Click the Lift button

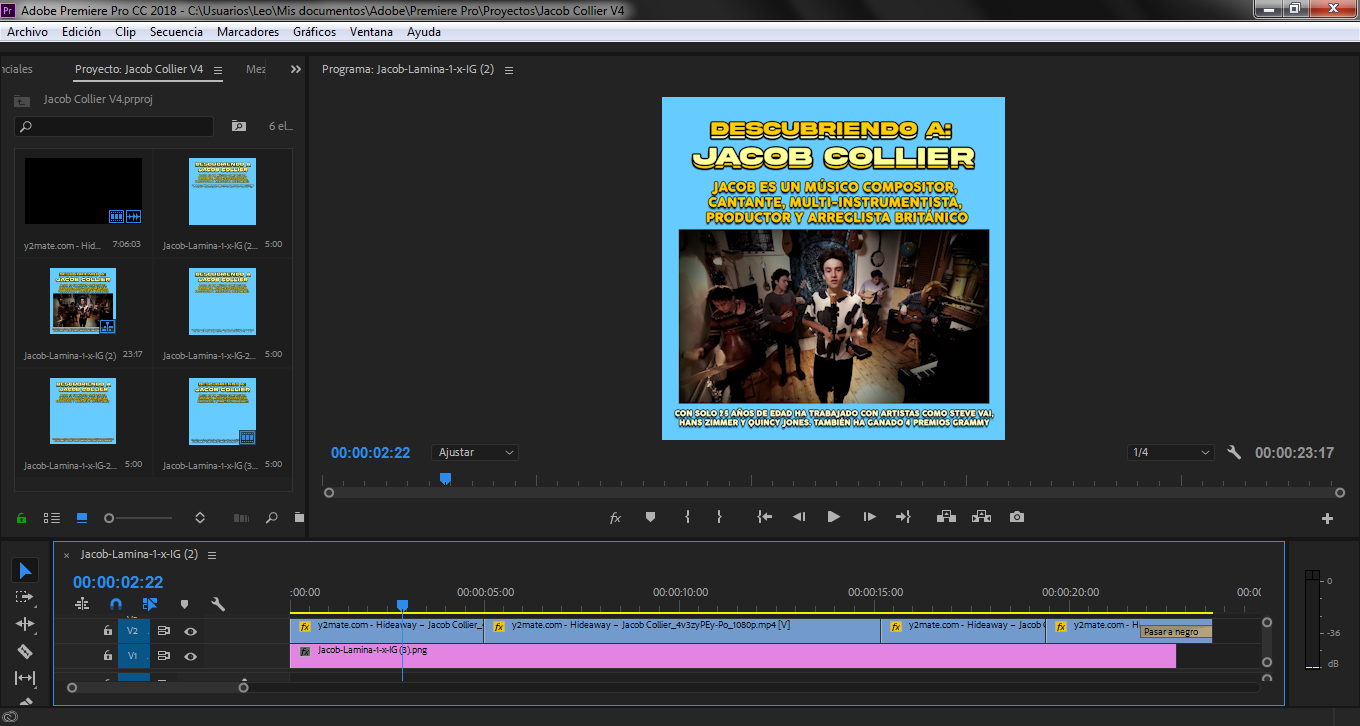[x=946, y=517]
